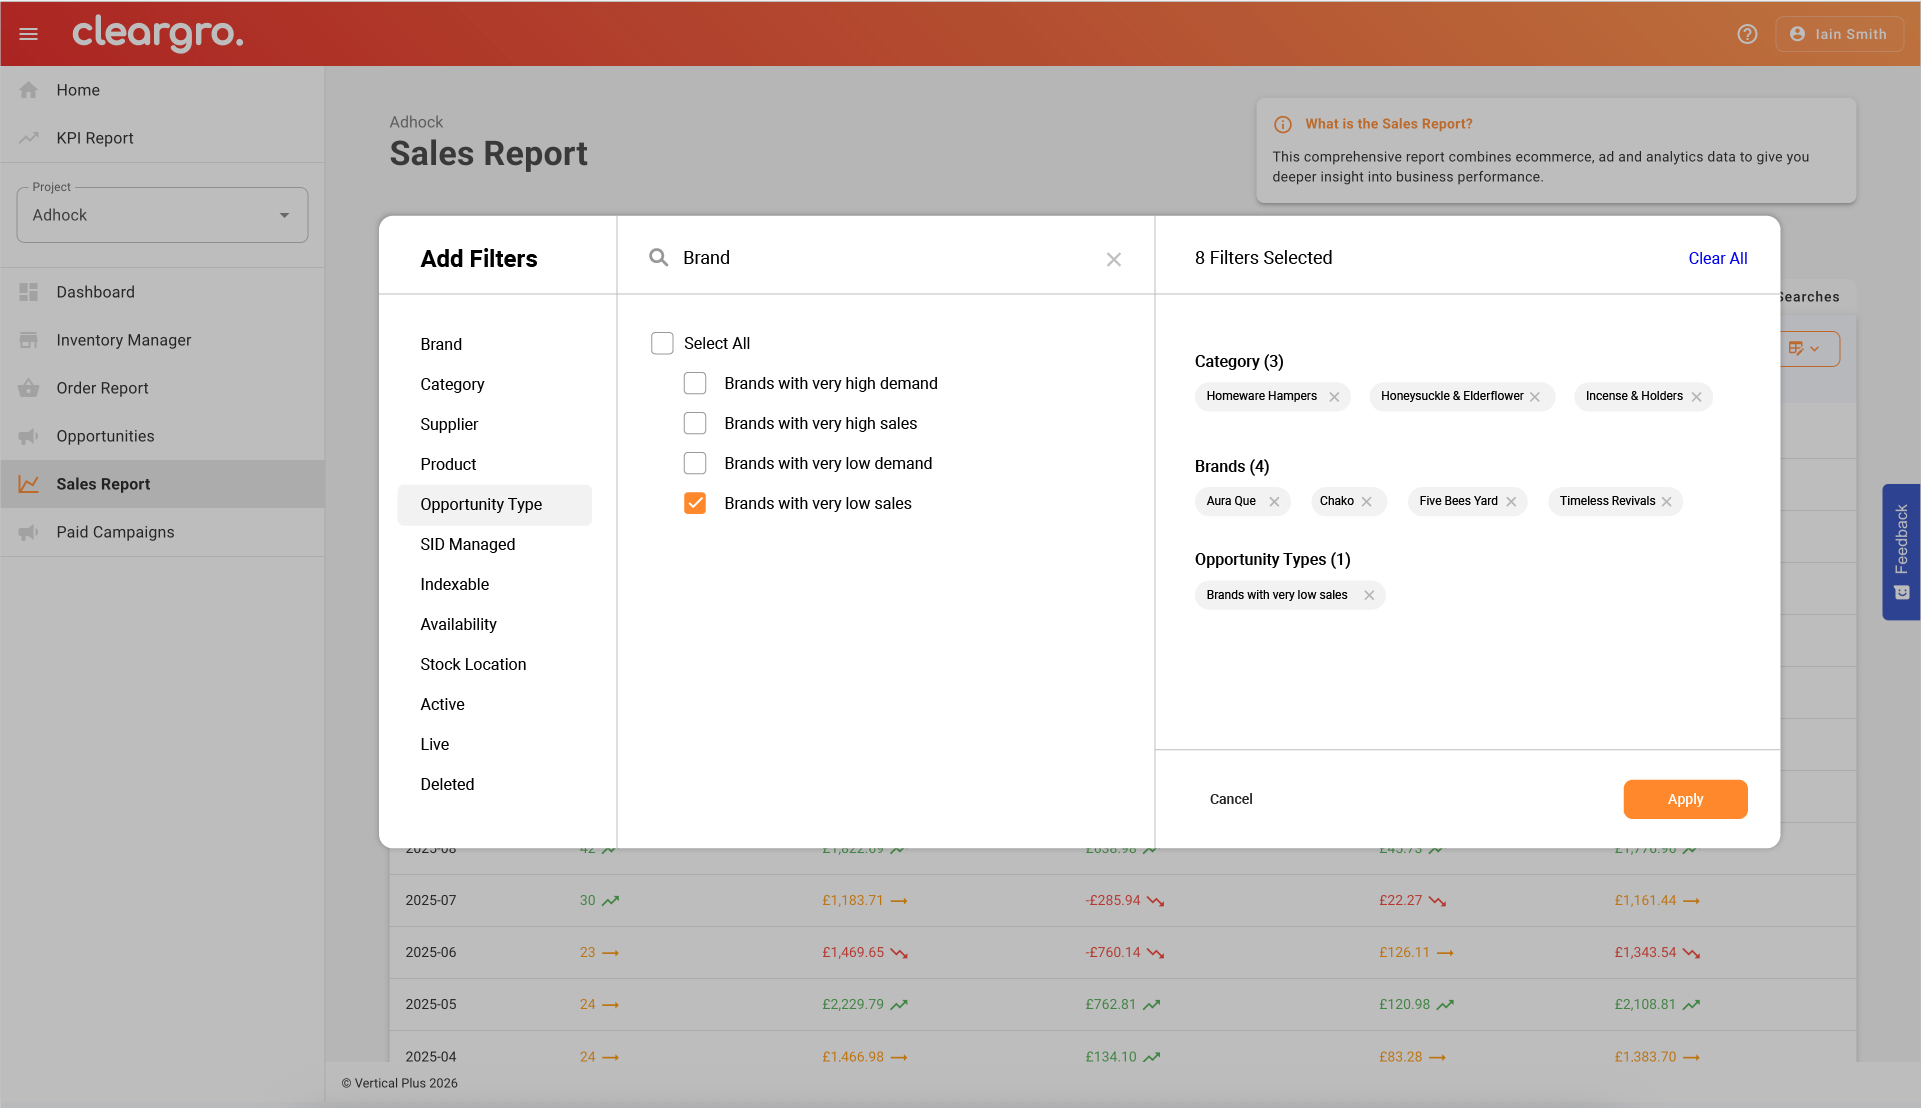Remove the Homeware Hampers category chip
1921x1109 pixels.
[1334, 397]
